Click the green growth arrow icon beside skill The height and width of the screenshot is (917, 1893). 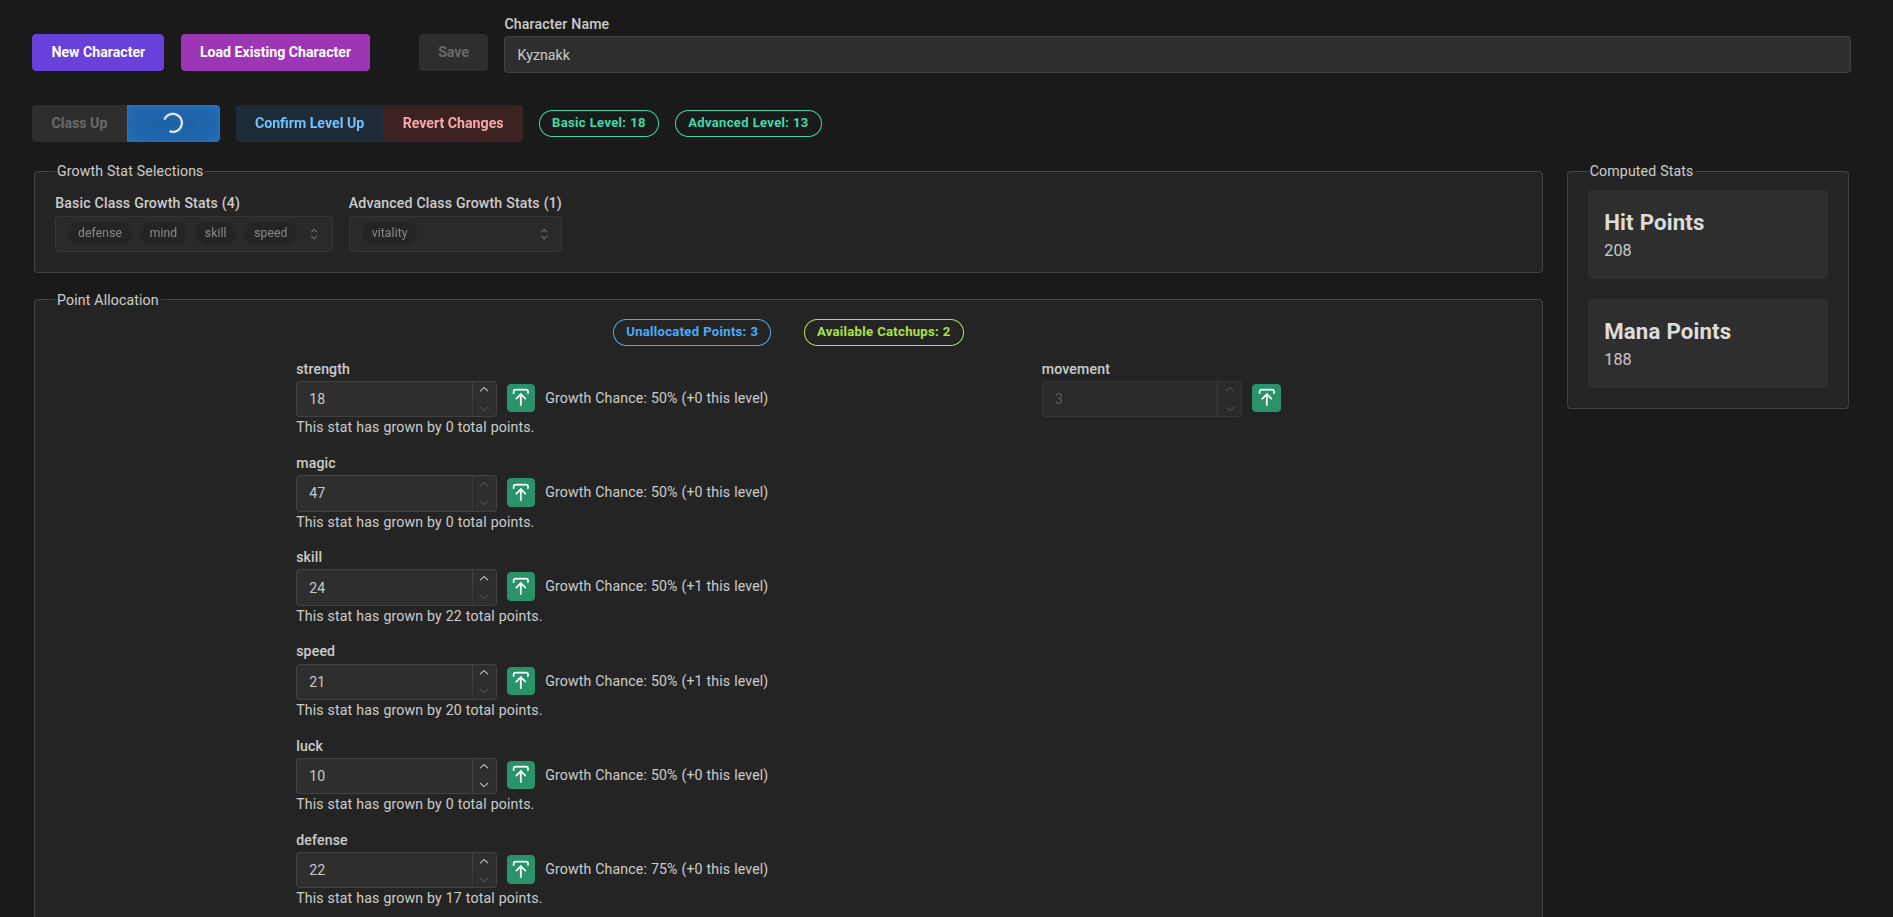pyautogui.click(x=520, y=586)
